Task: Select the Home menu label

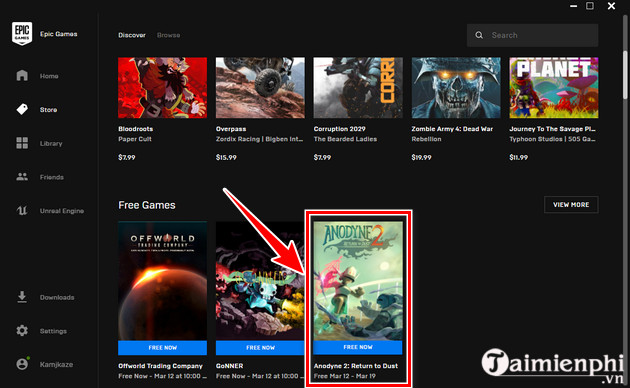Action: pos(49,76)
